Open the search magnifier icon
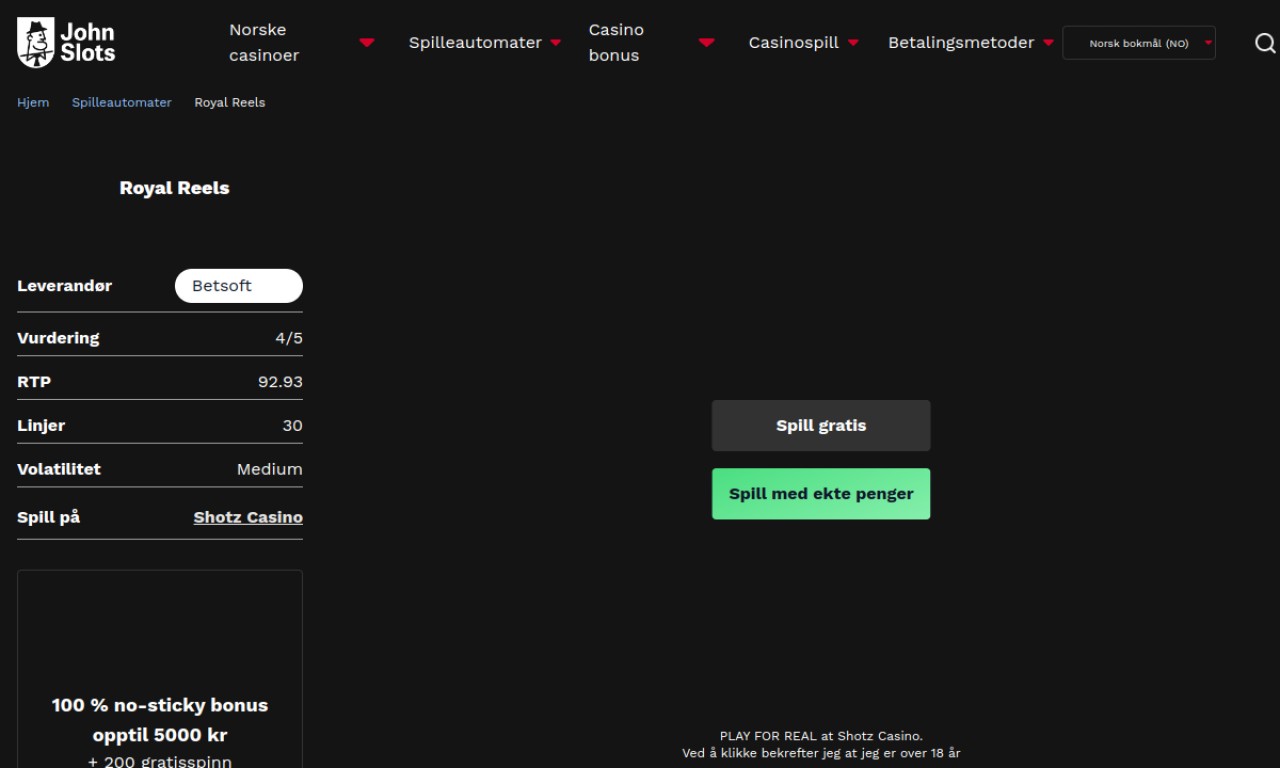 1265,43
